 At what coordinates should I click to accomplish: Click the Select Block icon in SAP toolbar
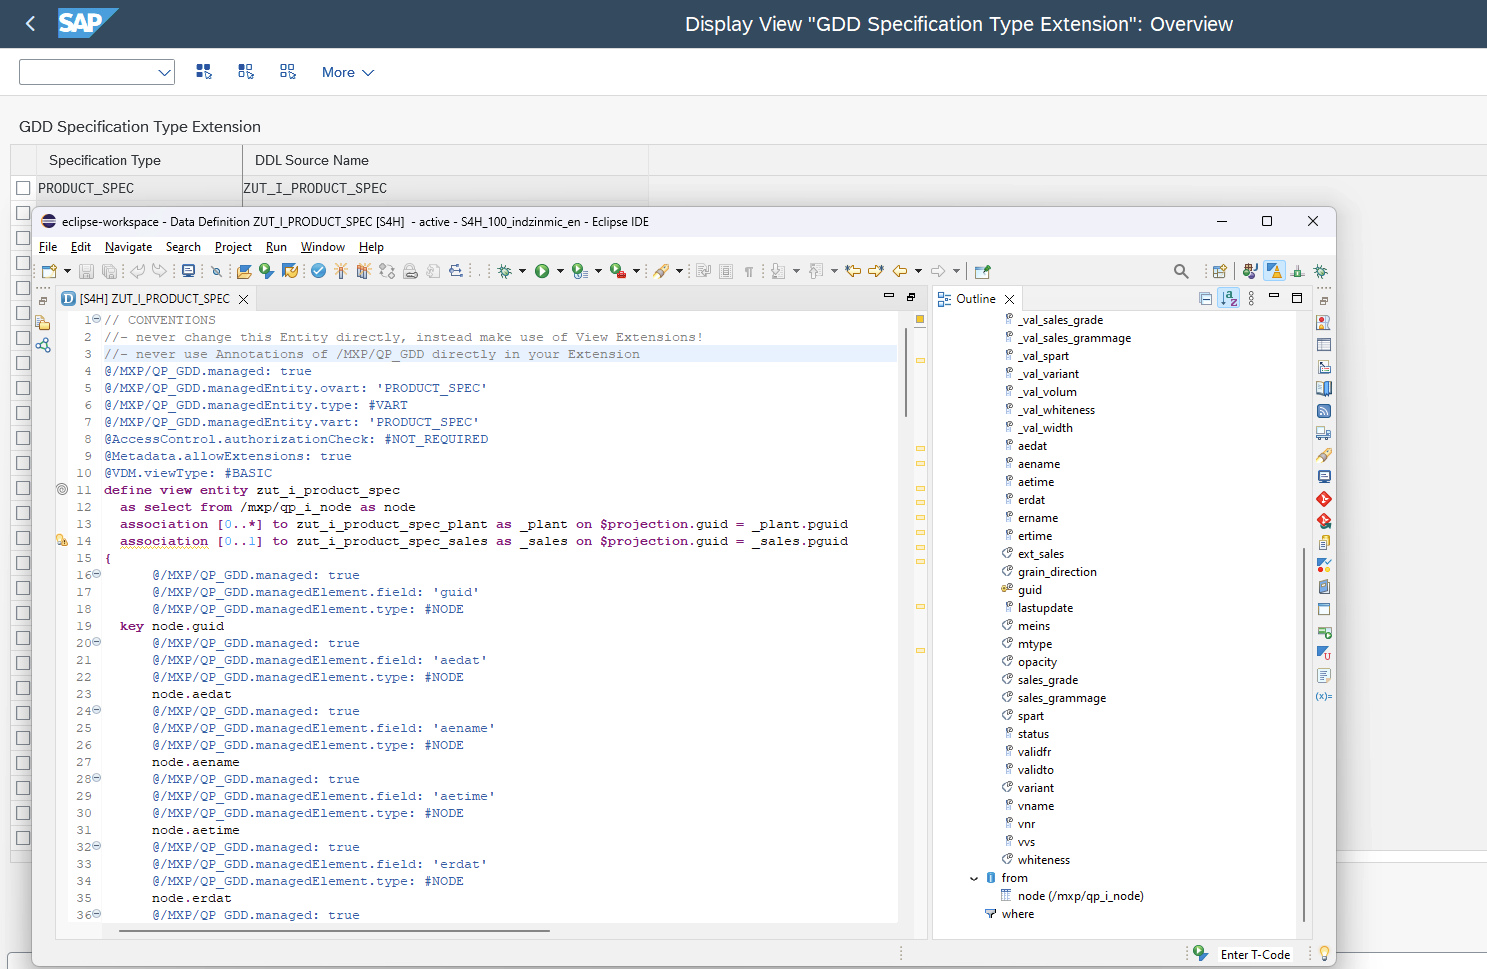coord(246,71)
